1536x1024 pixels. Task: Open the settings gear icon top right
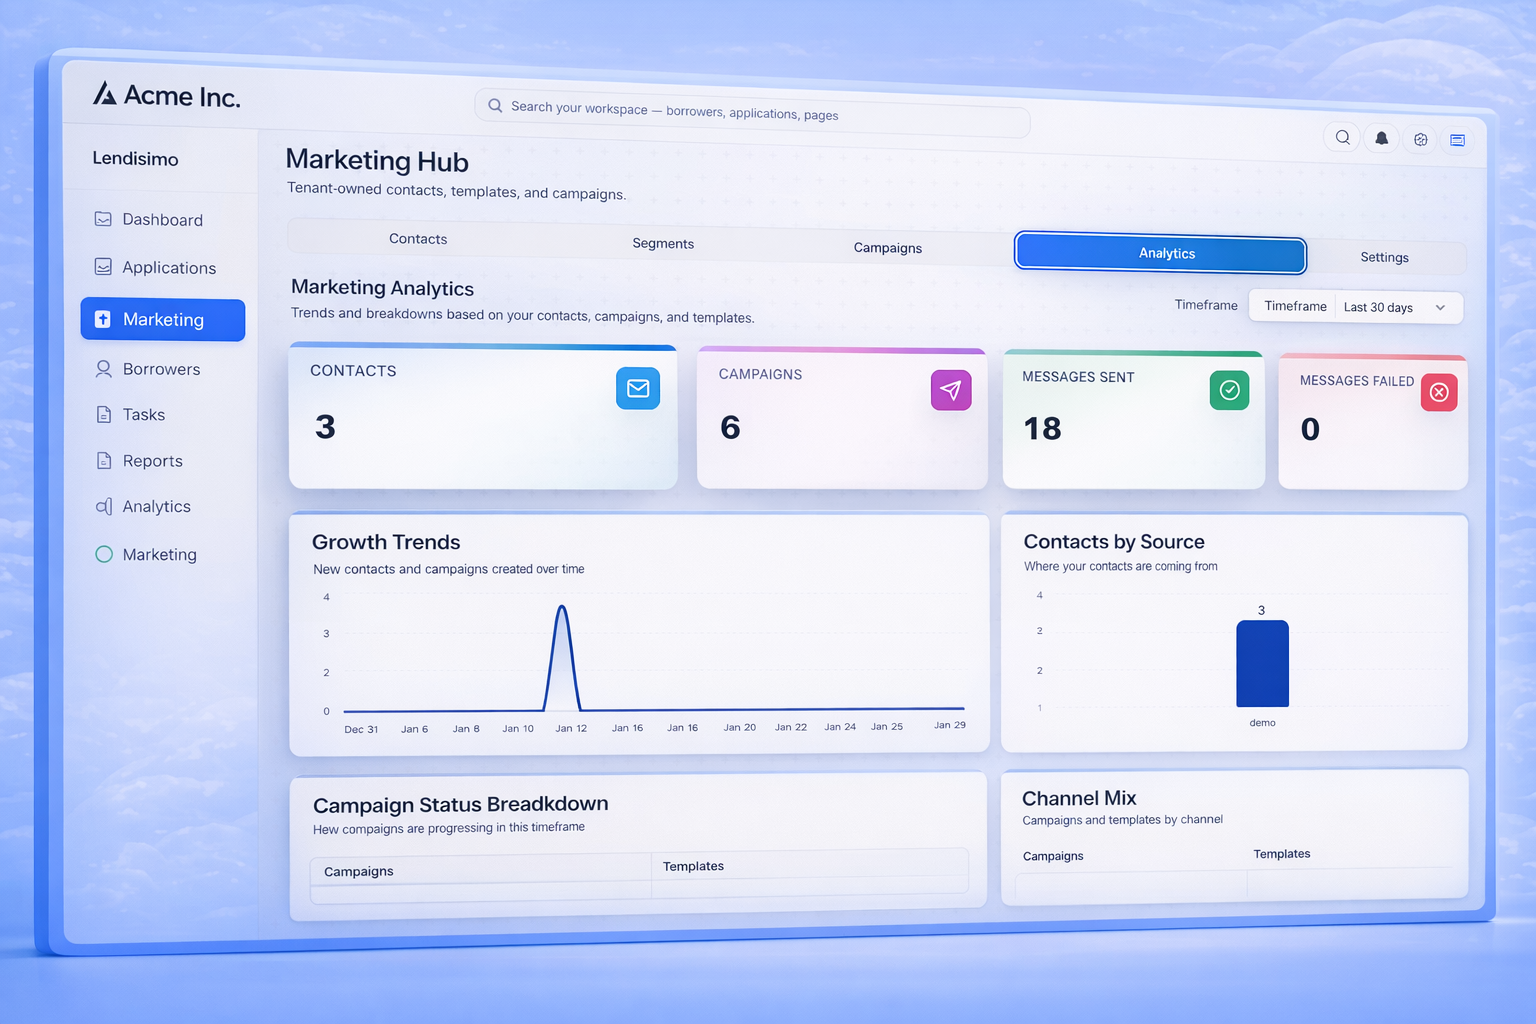pos(1420,139)
